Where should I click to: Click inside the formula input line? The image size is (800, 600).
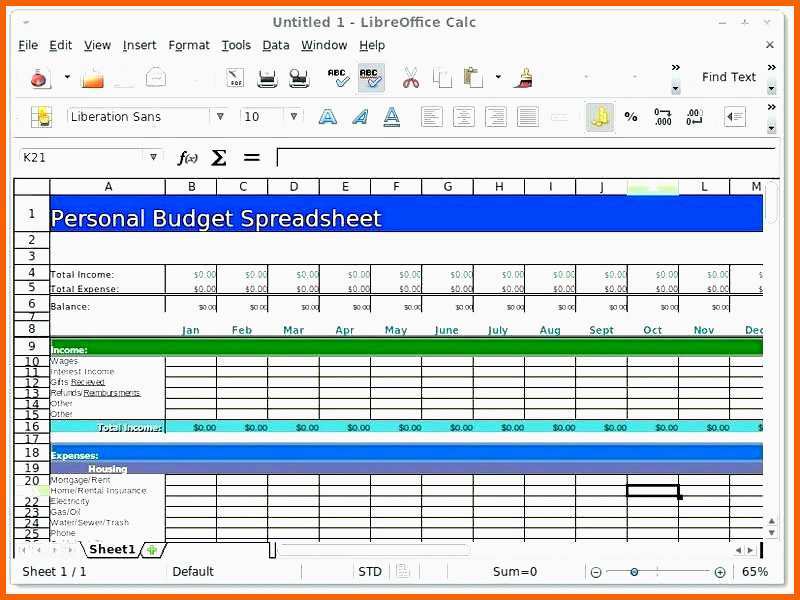[x=526, y=157]
